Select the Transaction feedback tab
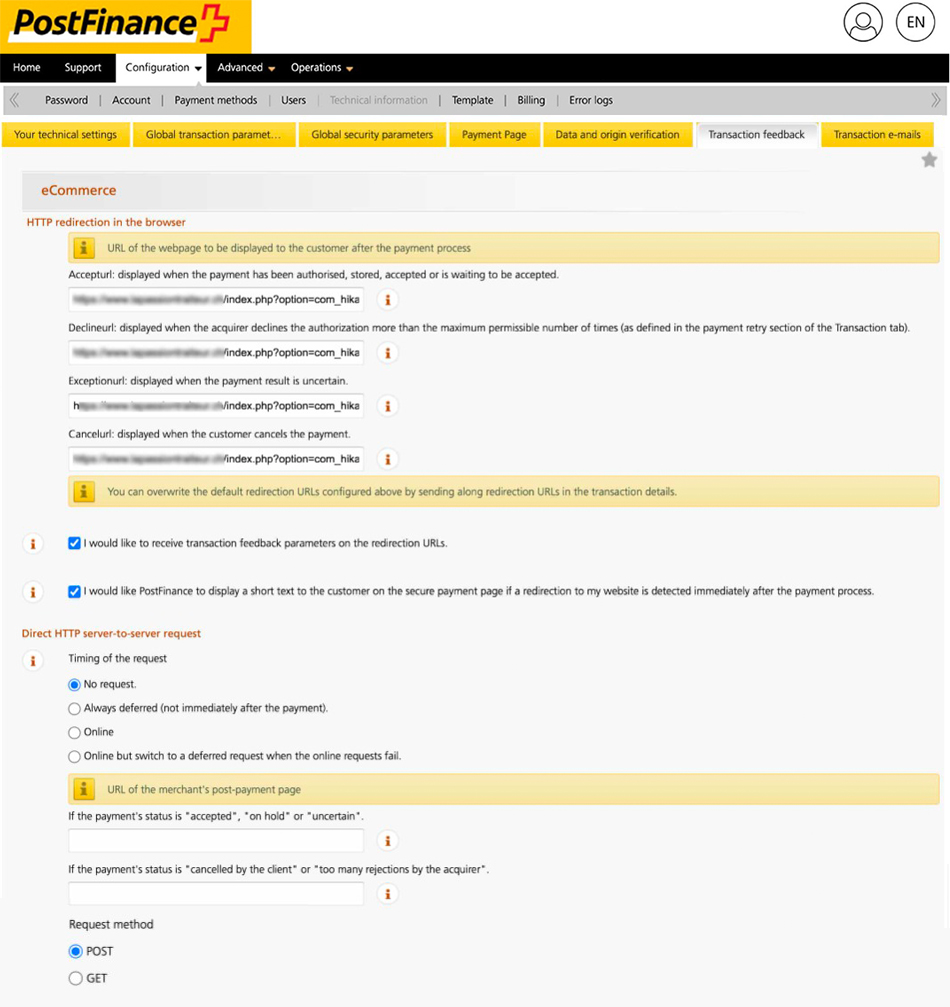Screen dimensions: 950x1007 [756, 135]
